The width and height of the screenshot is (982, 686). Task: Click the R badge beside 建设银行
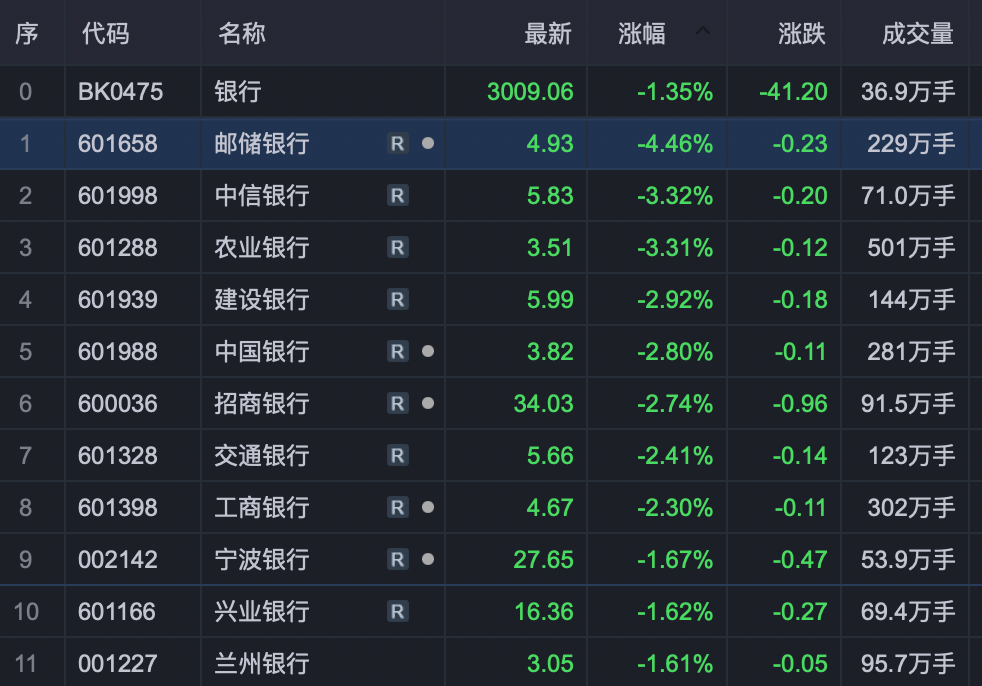point(398,300)
